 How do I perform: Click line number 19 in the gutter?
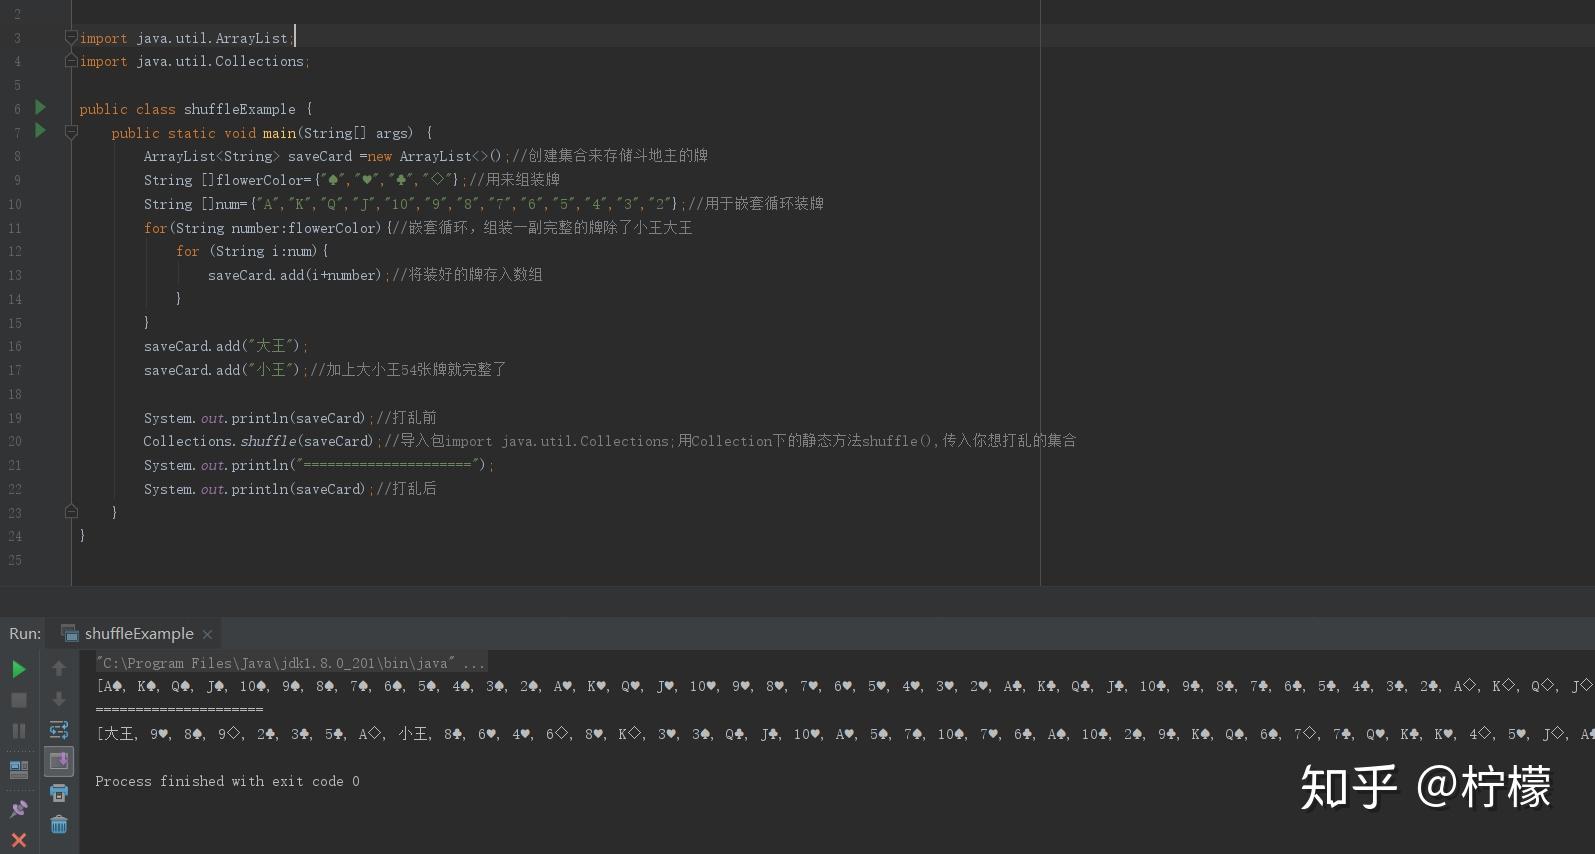coord(15,418)
